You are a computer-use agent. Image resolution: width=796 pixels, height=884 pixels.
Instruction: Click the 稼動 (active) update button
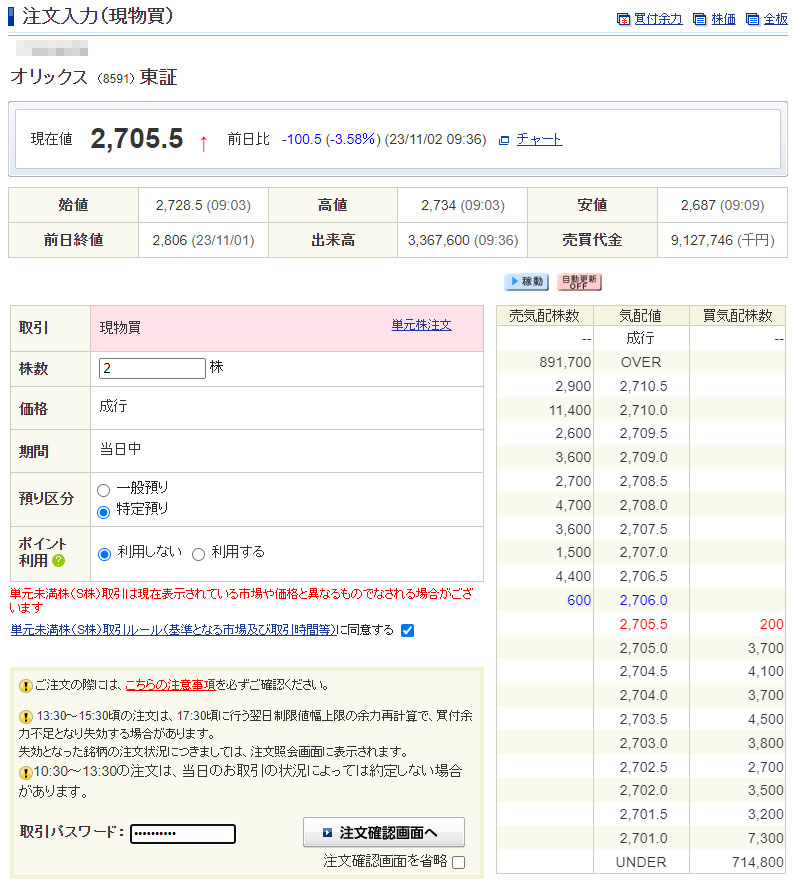[x=526, y=282]
